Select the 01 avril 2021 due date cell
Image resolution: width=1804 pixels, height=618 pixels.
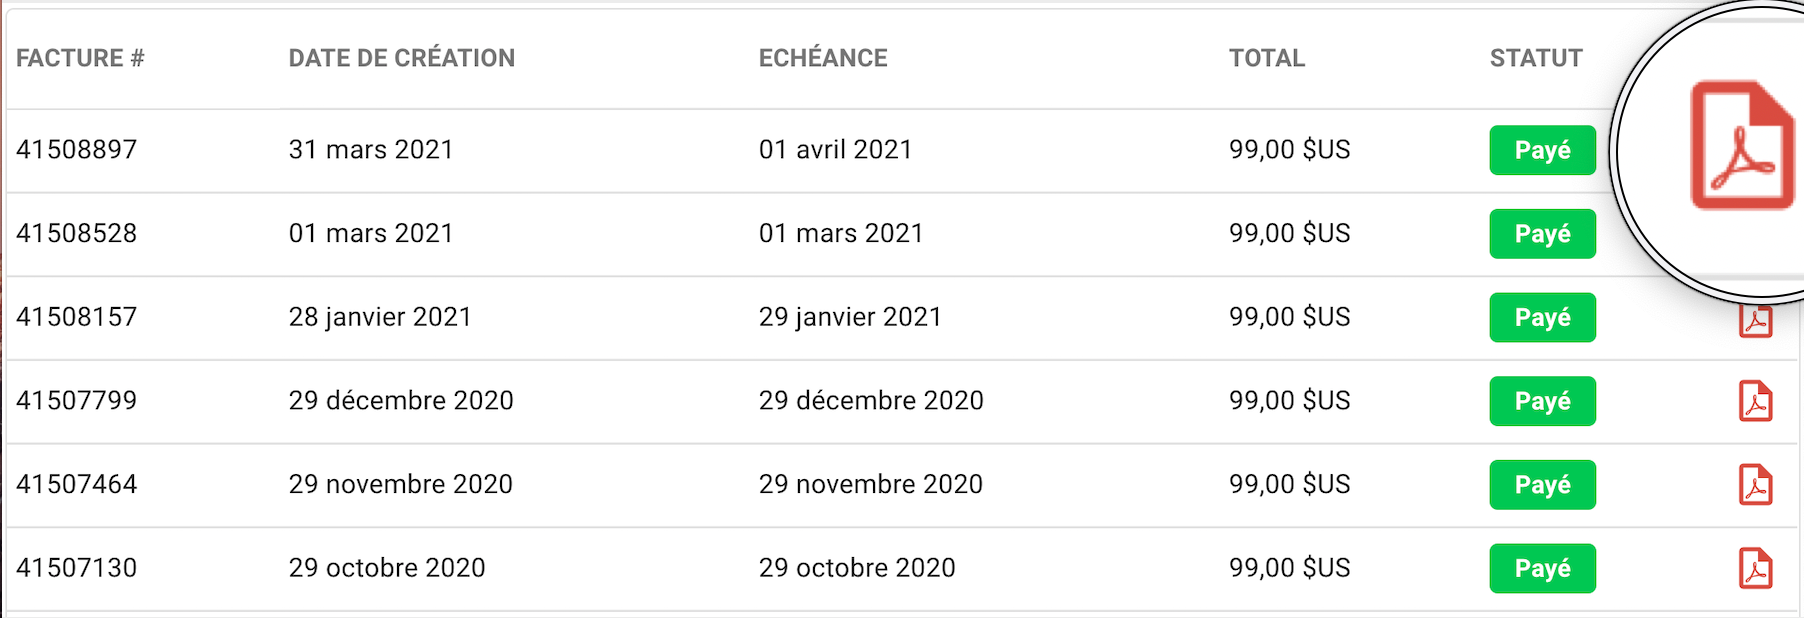point(836,150)
